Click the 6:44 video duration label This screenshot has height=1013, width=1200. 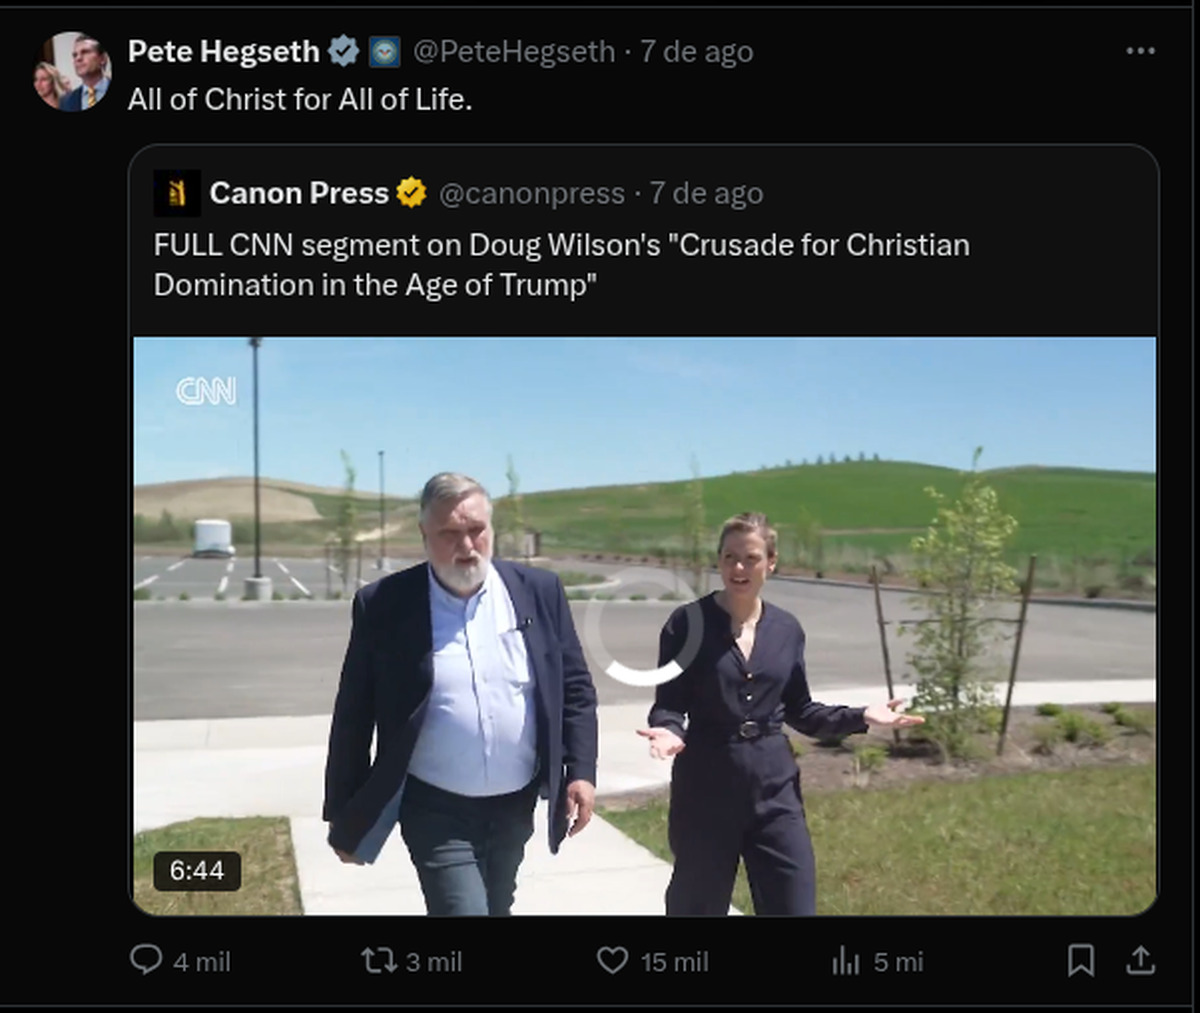(196, 870)
